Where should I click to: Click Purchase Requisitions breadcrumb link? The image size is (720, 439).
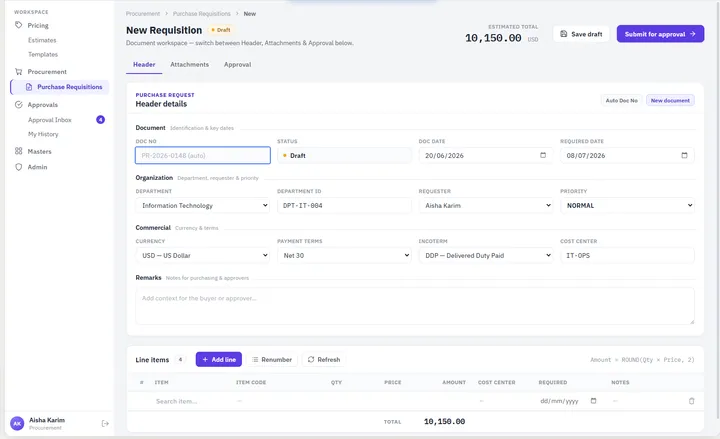coord(202,14)
